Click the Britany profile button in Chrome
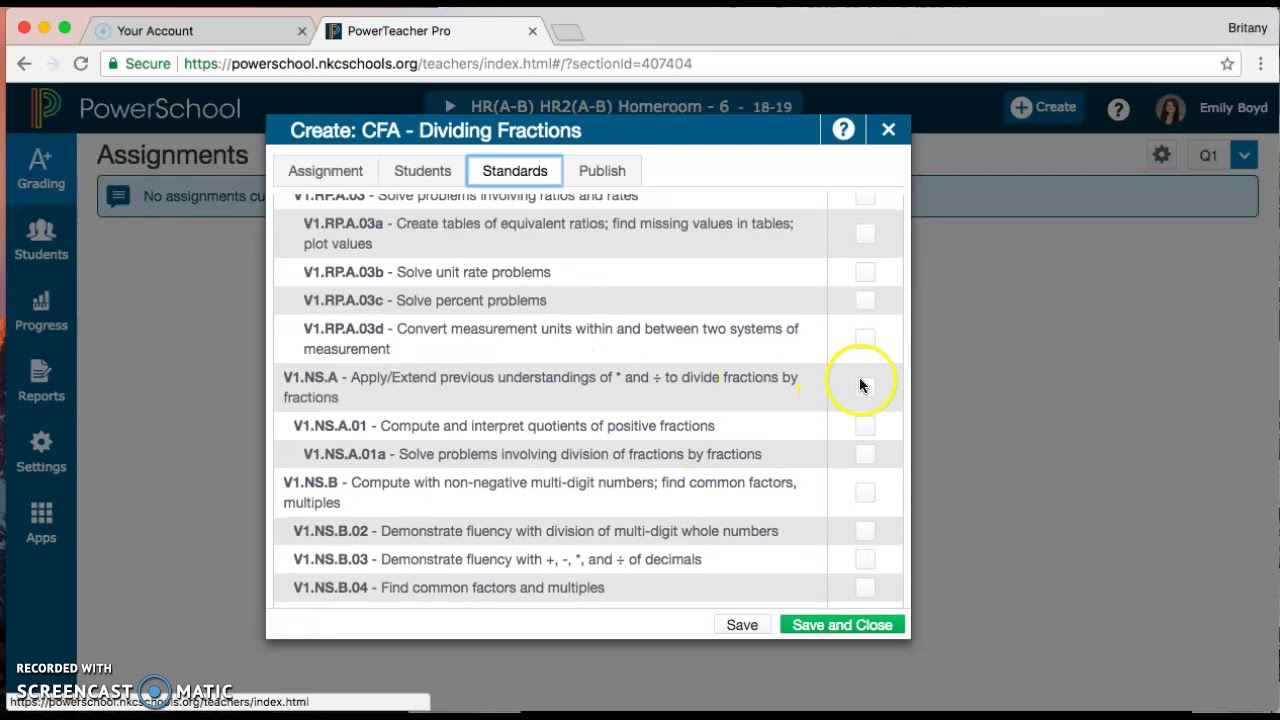1280x720 pixels. tap(1247, 28)
